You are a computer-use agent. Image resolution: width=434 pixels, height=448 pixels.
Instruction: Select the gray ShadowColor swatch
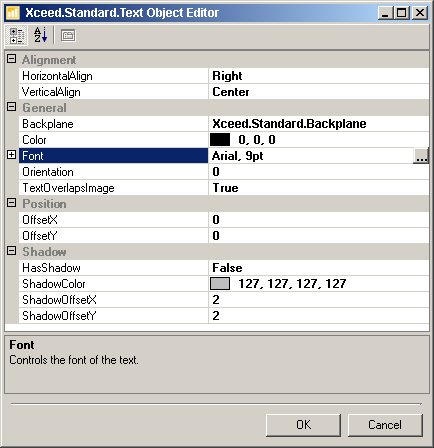pos(220,284)
